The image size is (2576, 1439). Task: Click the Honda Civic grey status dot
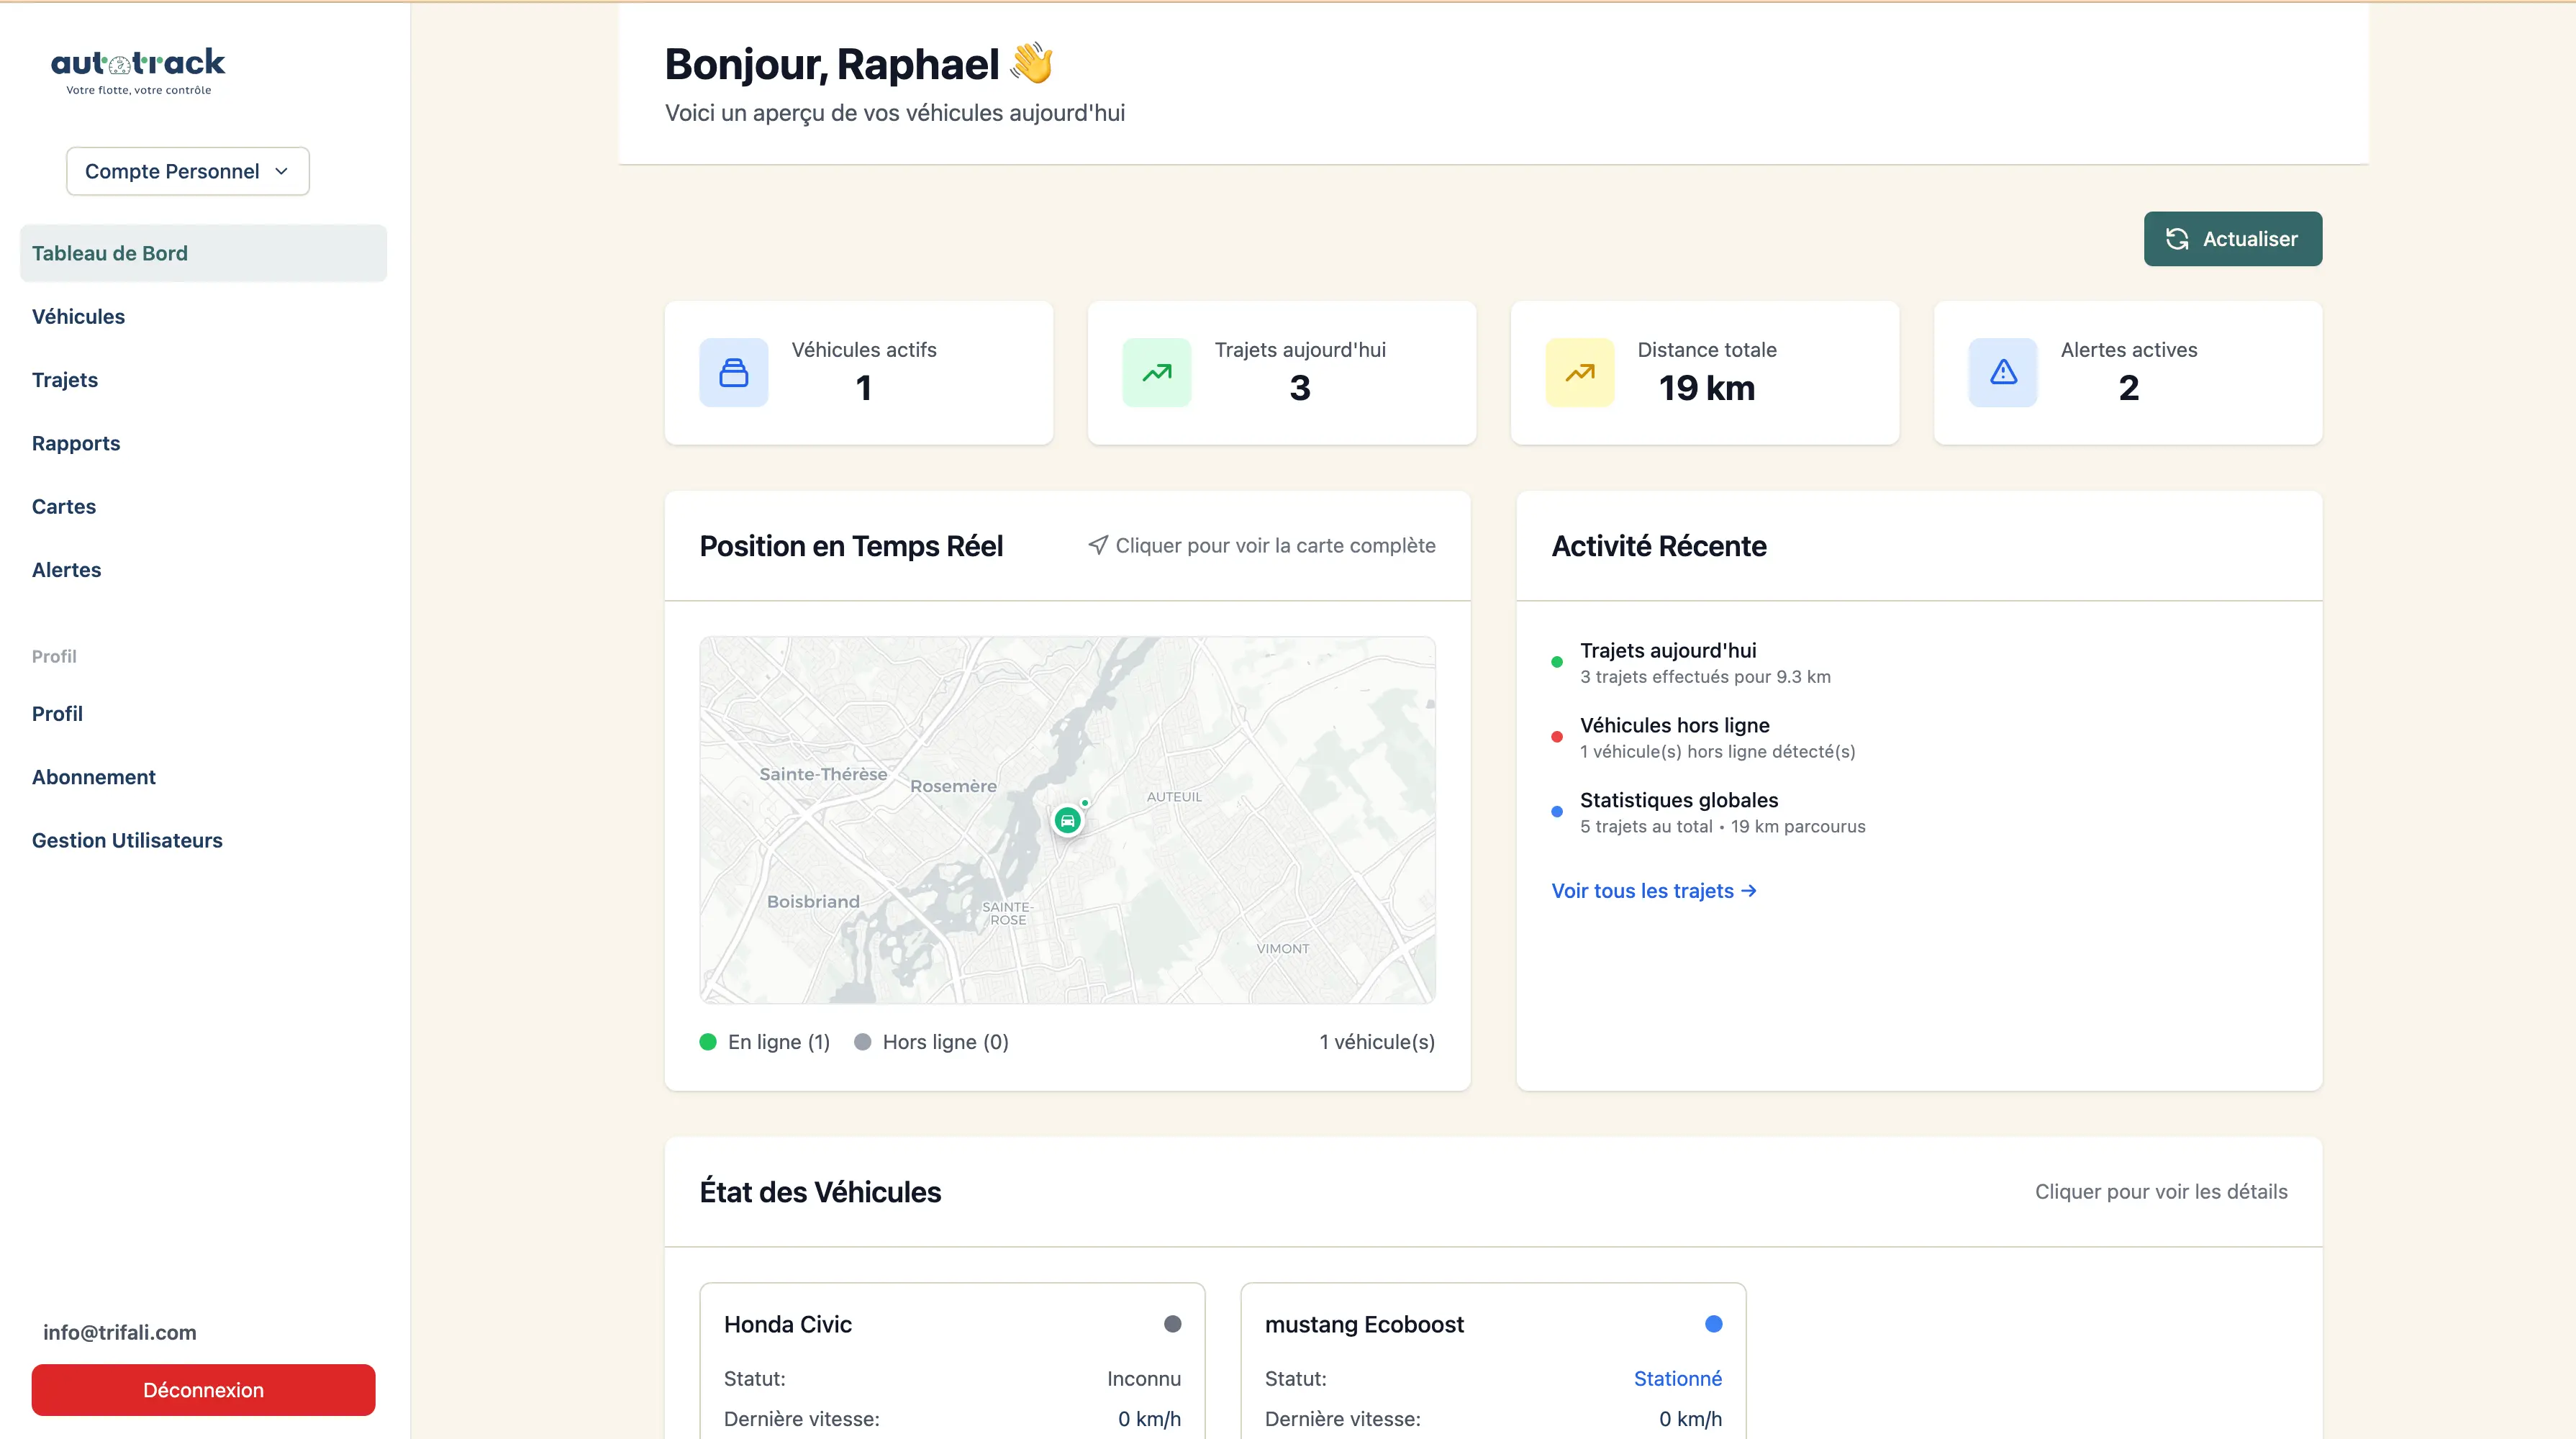[1172, 1323]
